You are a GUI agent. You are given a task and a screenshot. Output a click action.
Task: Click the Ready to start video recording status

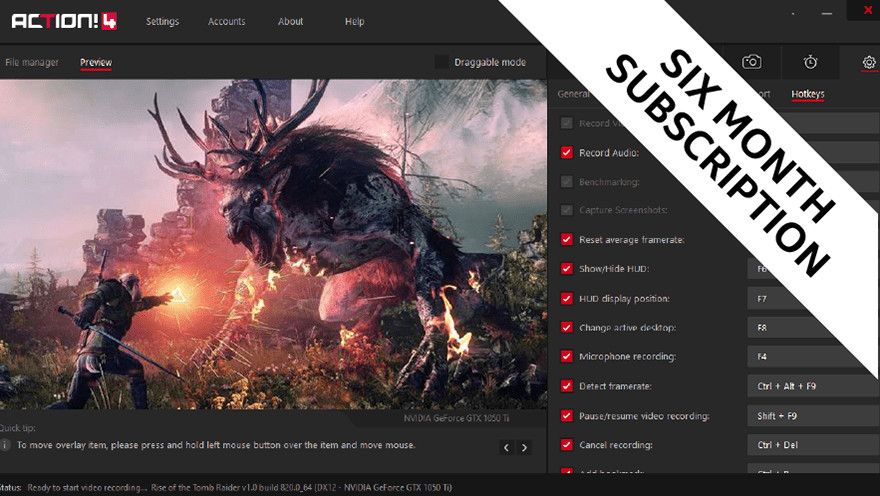86,488
